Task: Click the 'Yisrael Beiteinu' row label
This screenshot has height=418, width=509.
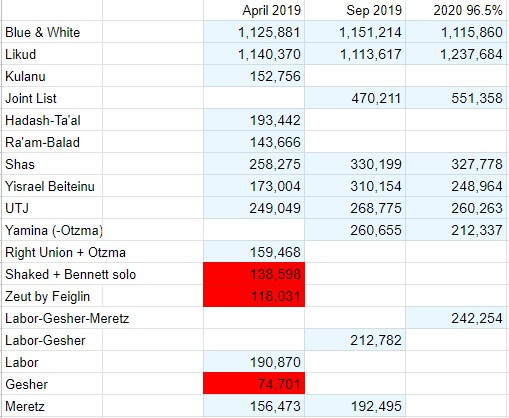Action: tap(50, 186)
